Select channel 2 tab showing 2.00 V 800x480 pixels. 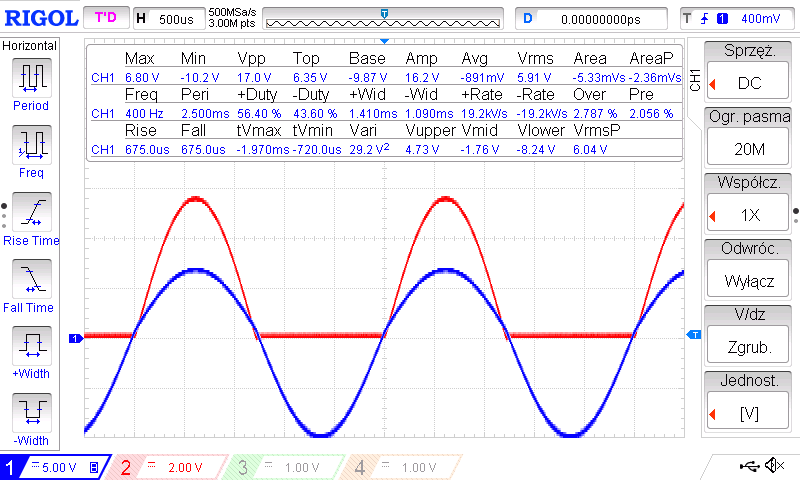click(169, 467)
